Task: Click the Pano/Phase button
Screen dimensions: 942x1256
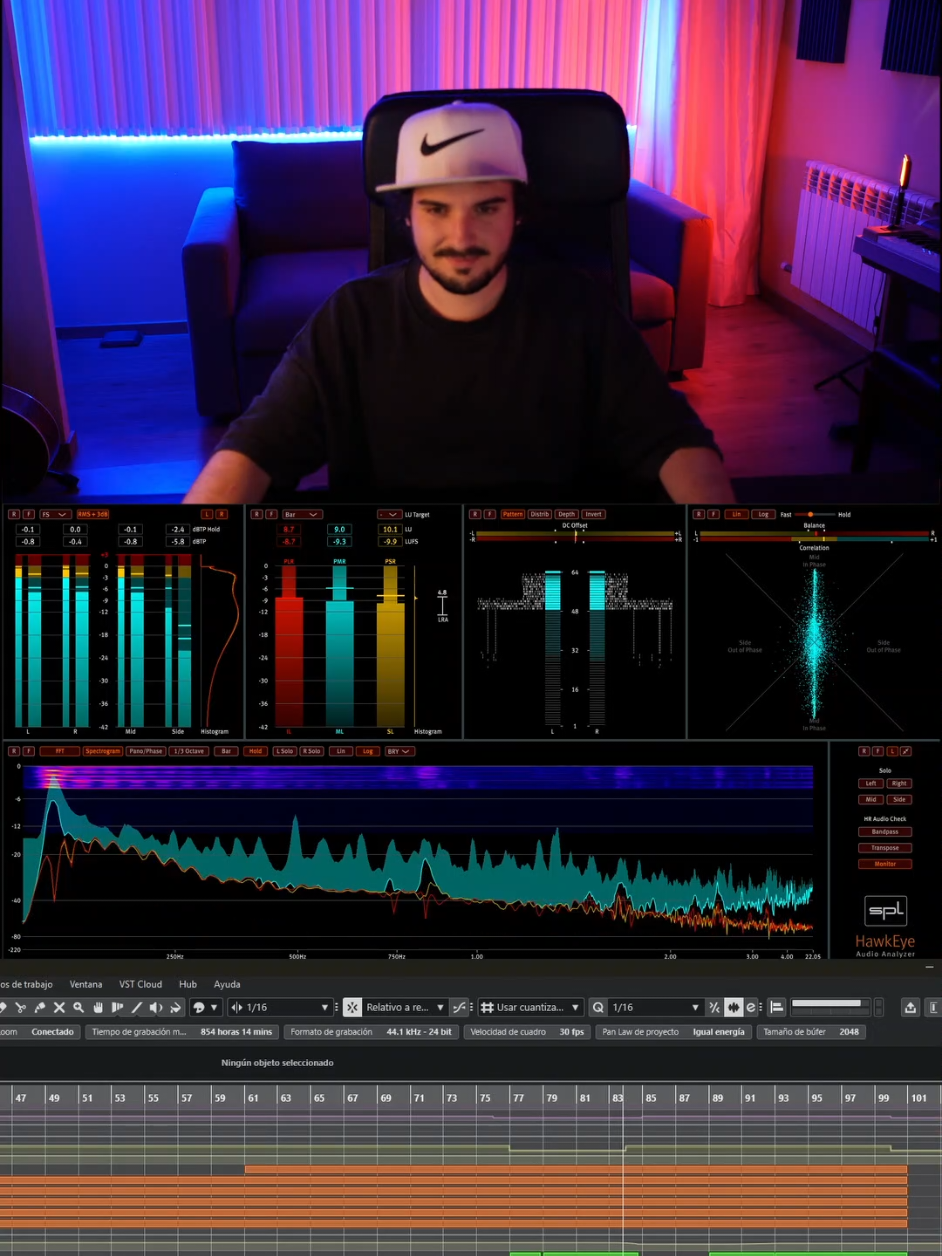Action: pos(145,751)
